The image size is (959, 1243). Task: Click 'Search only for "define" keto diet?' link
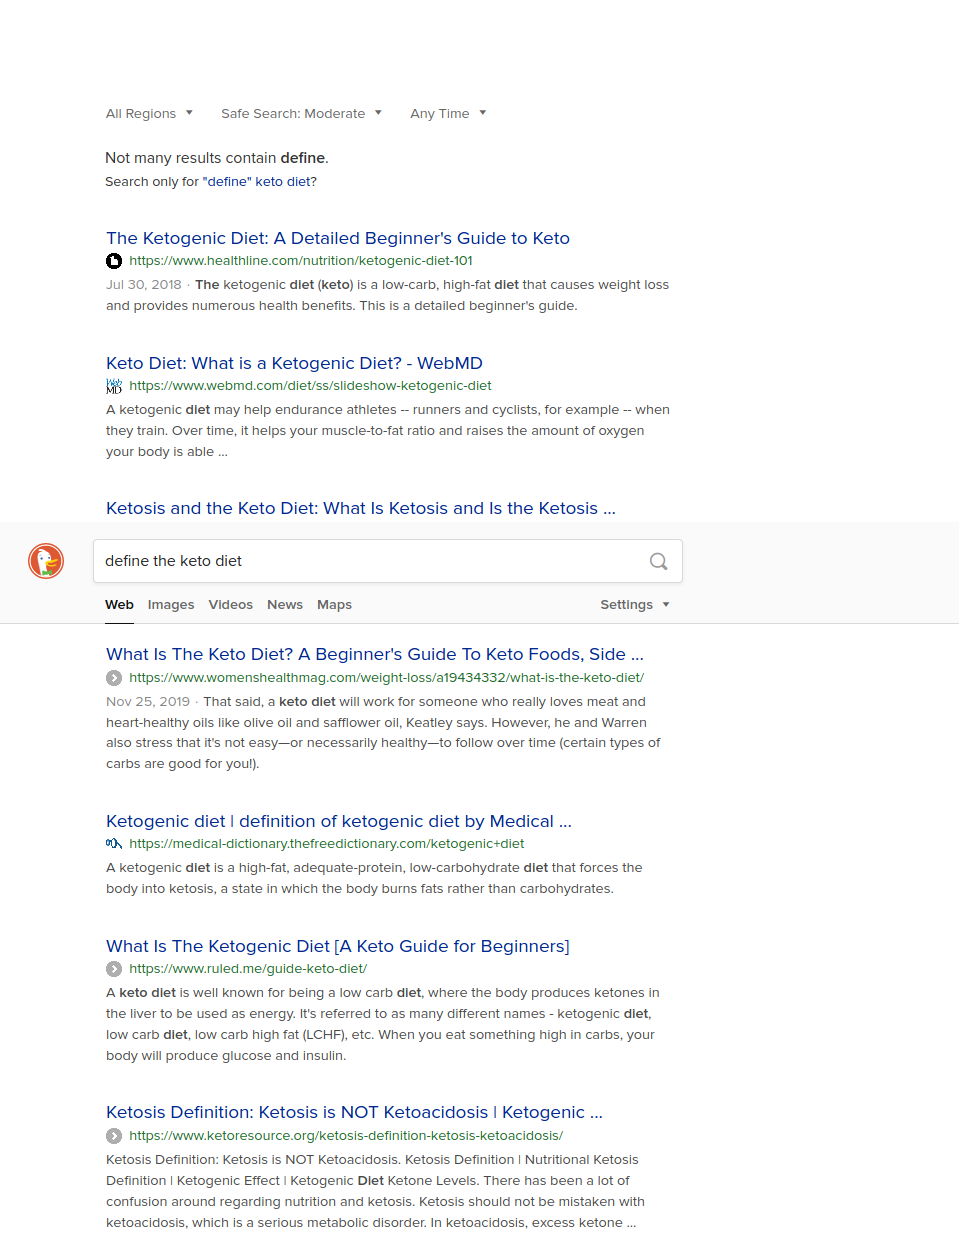click(211, 182)
